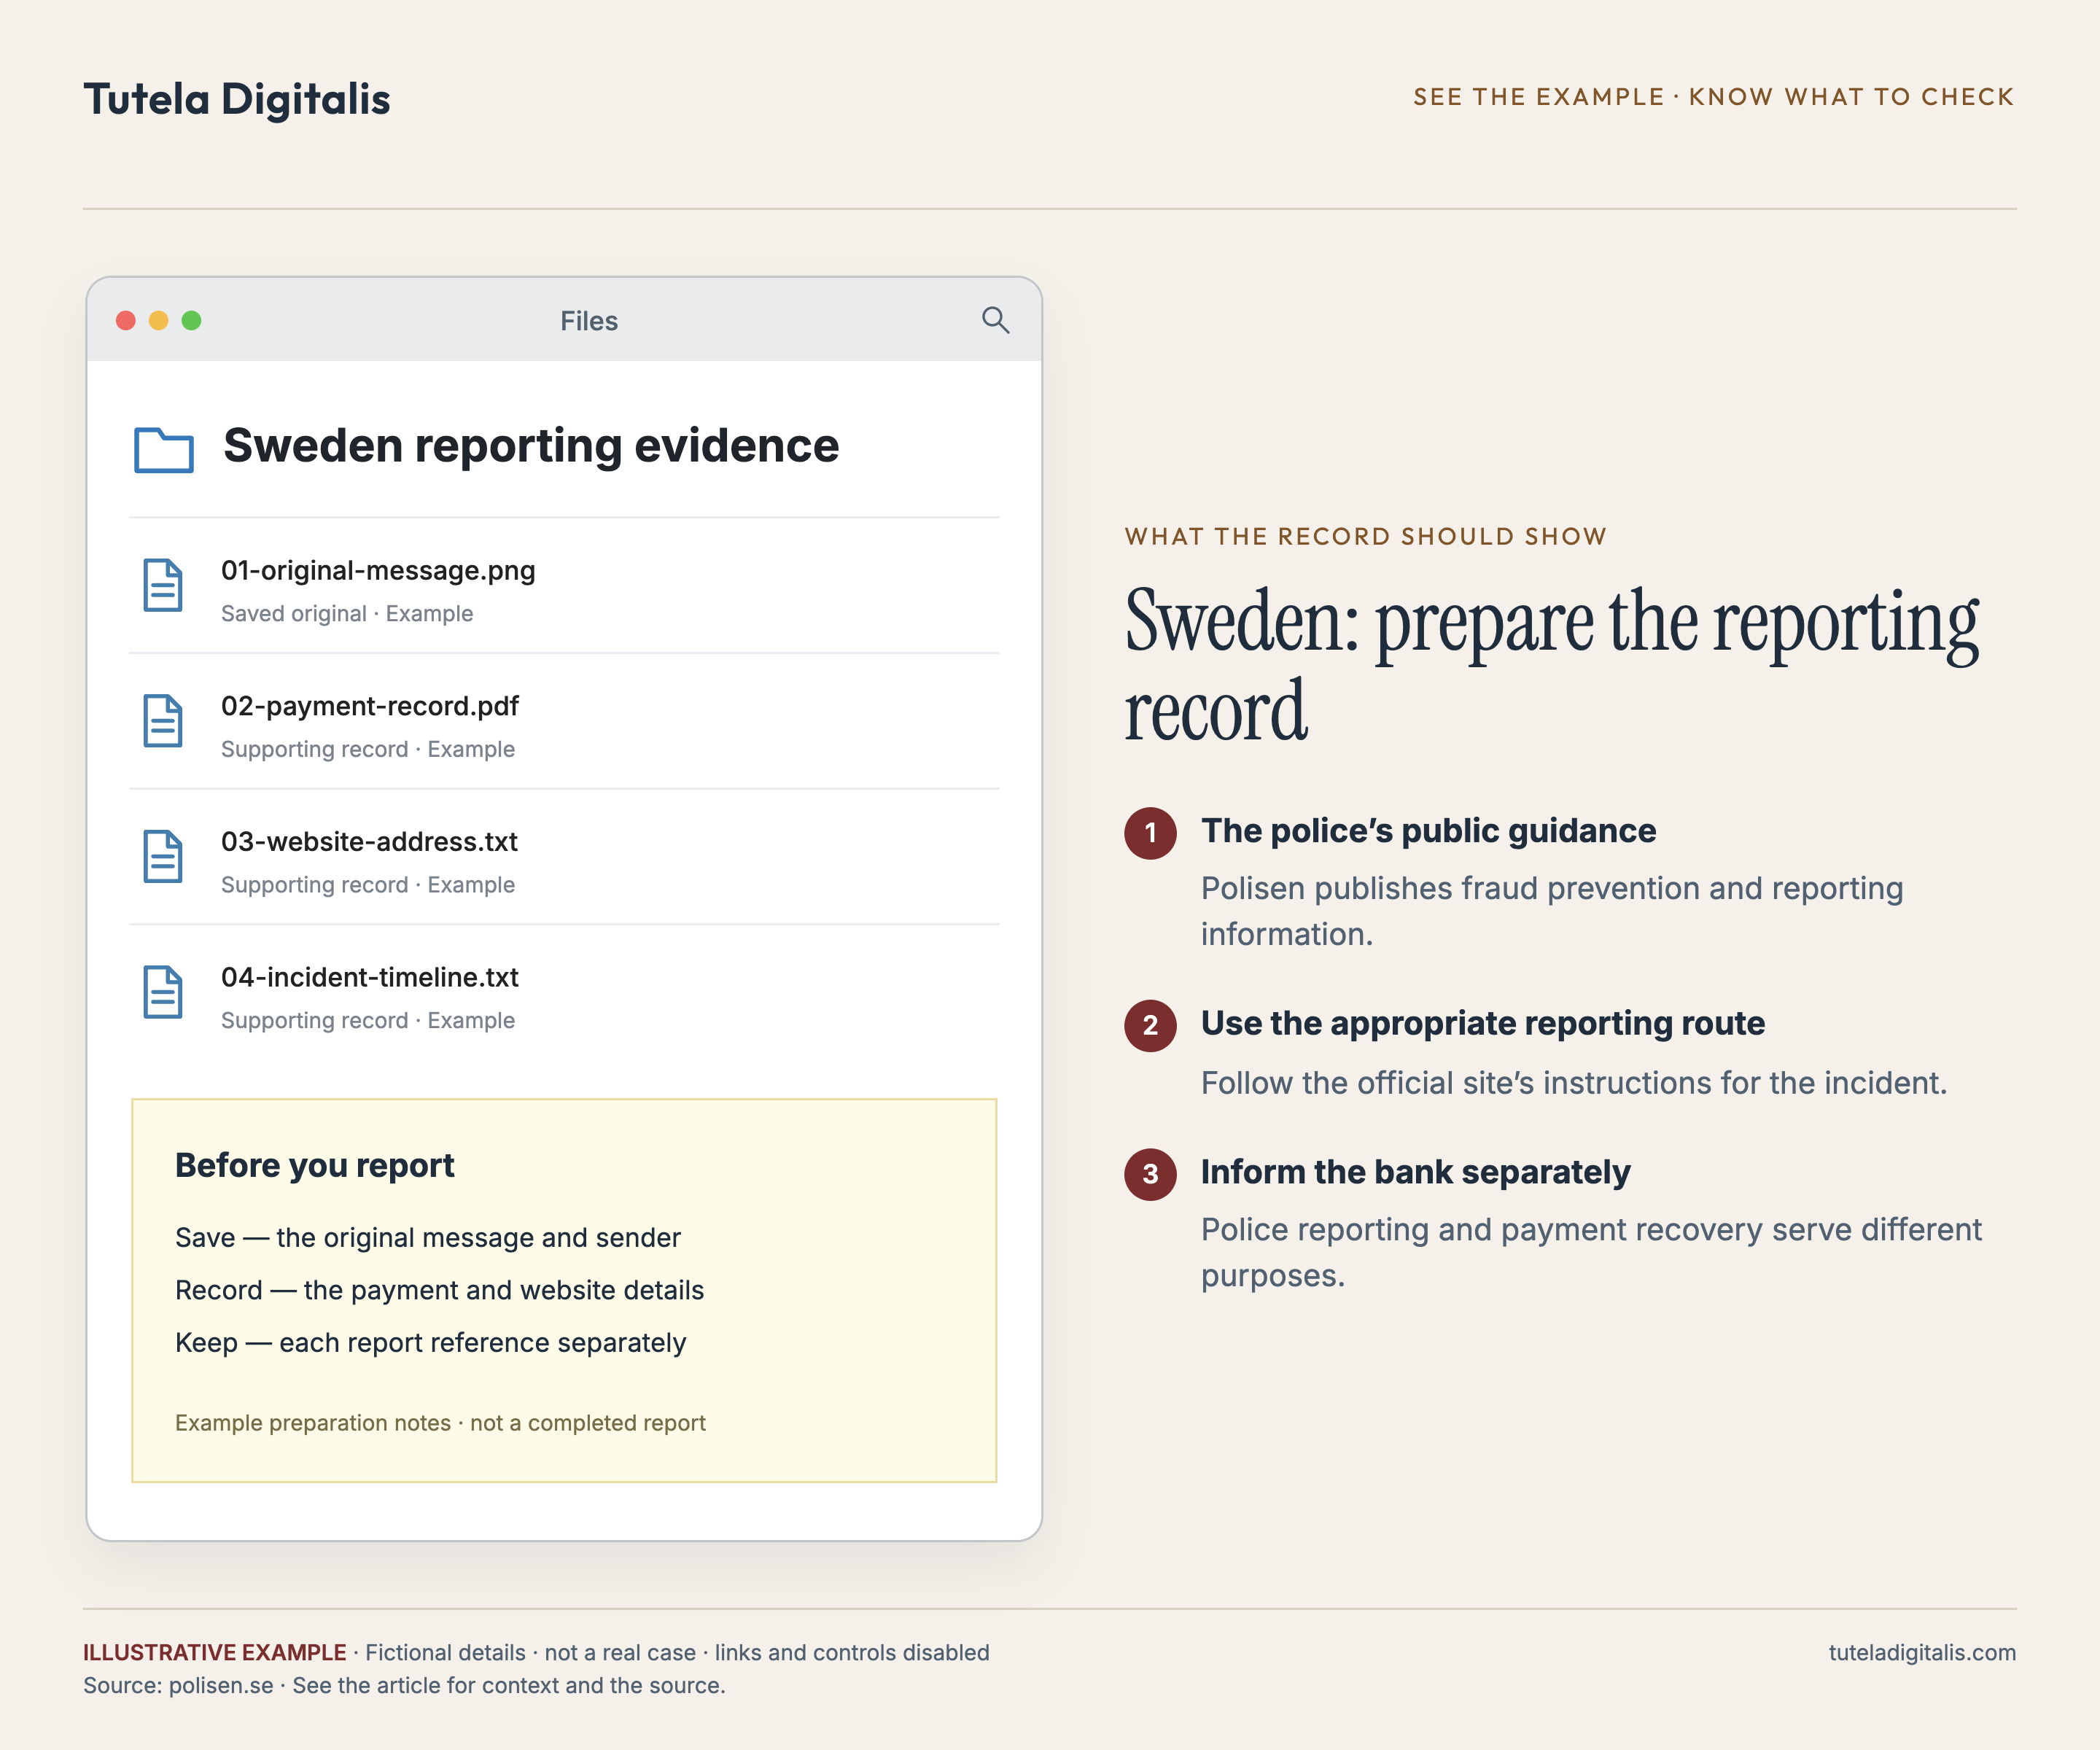Click 'Follow the official site's instructions' text
Viewport: 2100px width, 1750px height.
(x=1574, y=1083)
